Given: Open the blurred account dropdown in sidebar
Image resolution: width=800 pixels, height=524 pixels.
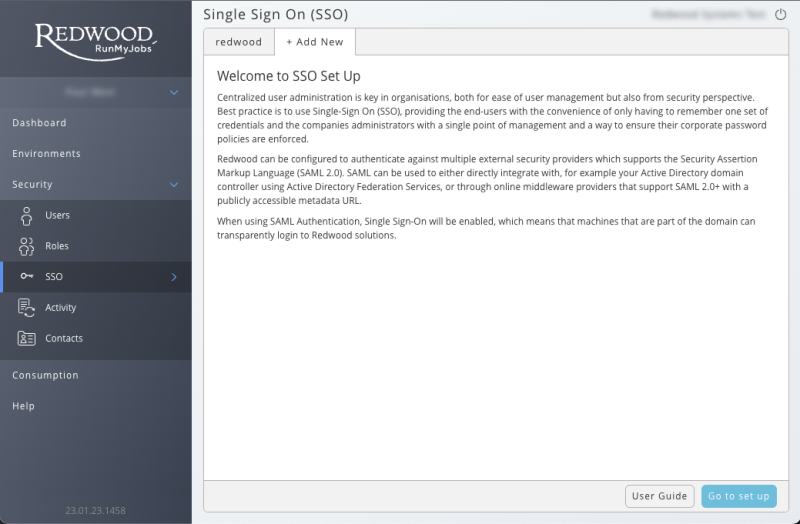Looking at the screenshot, I should pyautogui.click(x=95, y=92).
